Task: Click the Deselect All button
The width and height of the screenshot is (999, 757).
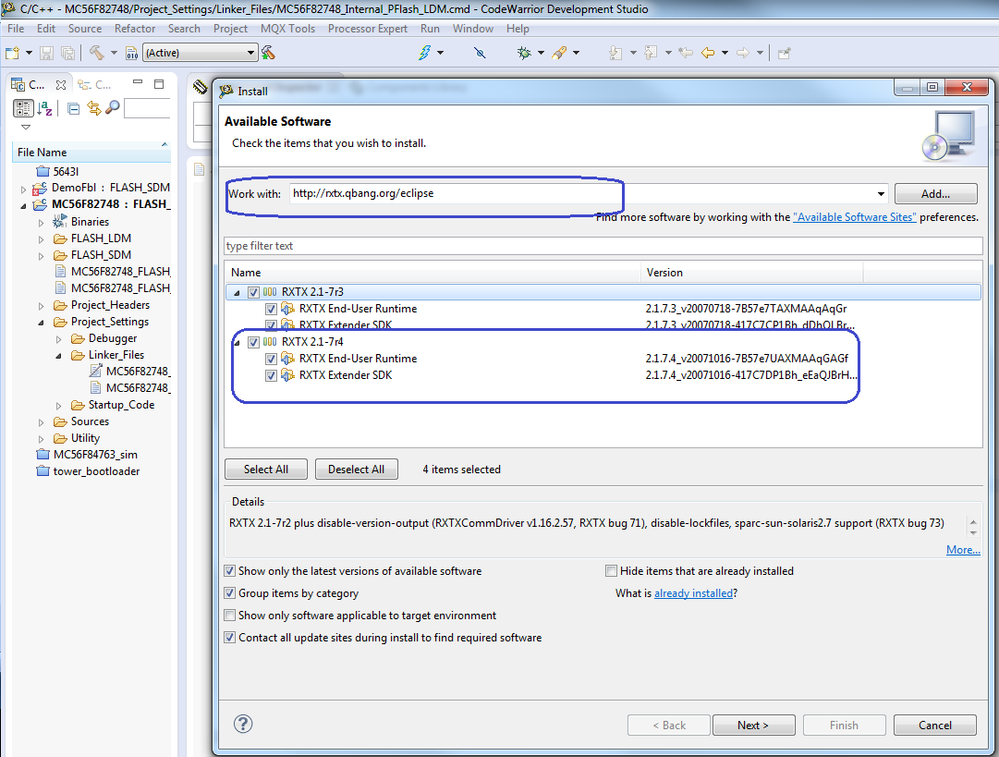Action: tap(356, 469)
